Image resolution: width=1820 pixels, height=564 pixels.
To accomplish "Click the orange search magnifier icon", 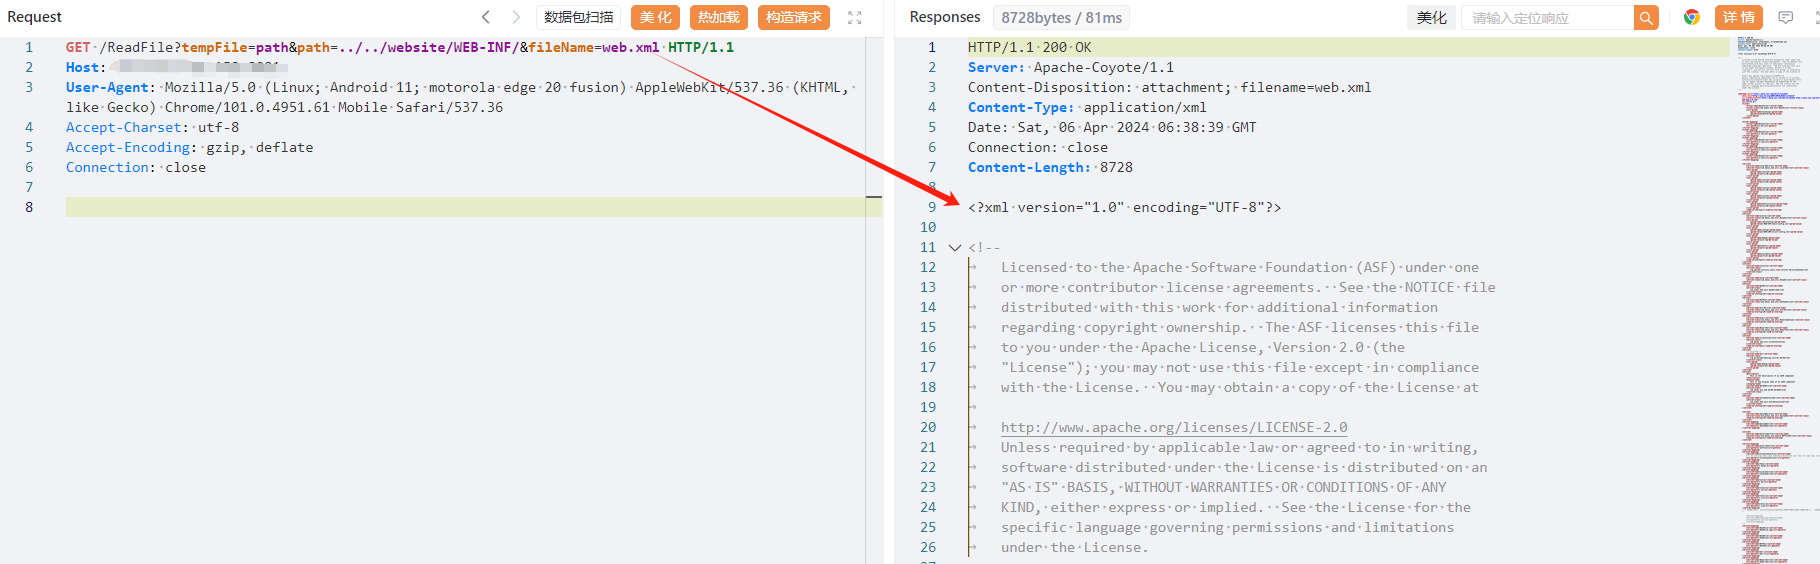I will (1646, 17).
